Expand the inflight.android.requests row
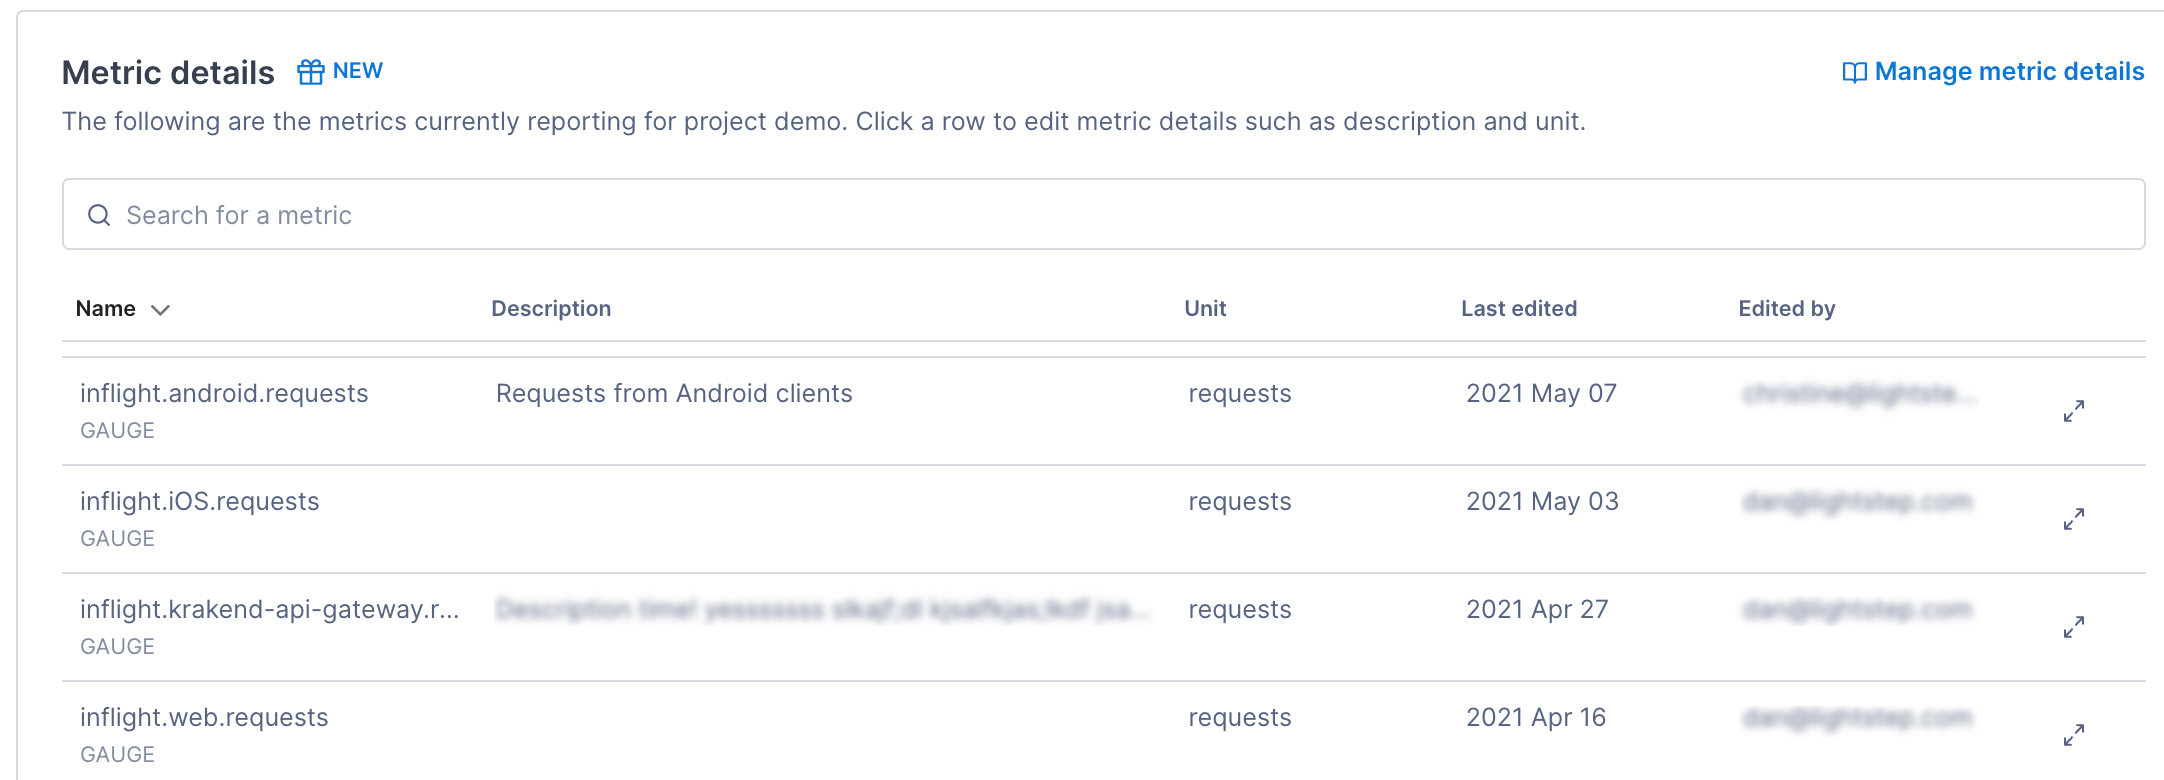Viewport: 2164px width, 780px height. tap(2073, 411)
